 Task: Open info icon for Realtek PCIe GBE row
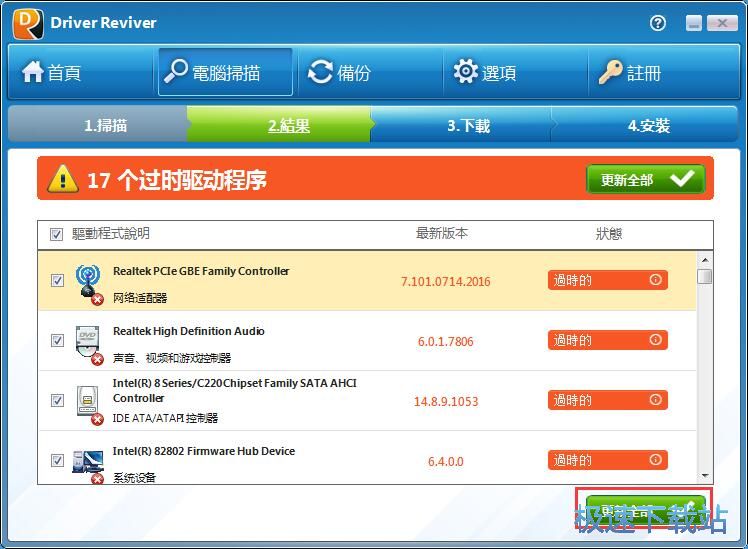(655, 280)
